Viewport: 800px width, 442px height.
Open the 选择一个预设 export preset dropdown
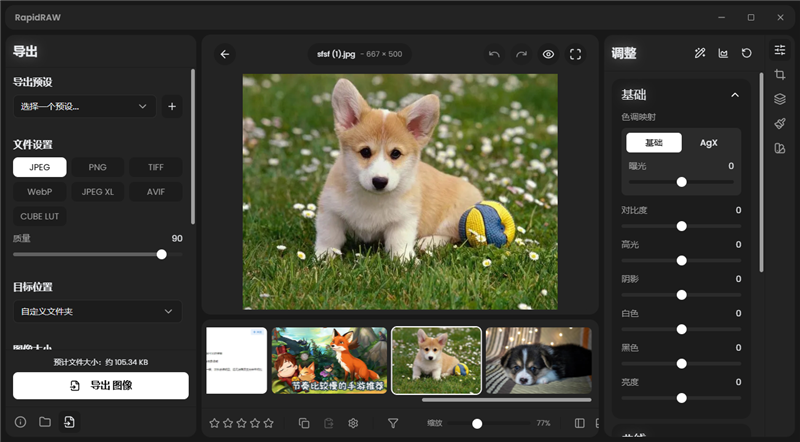tap(85, 107)
